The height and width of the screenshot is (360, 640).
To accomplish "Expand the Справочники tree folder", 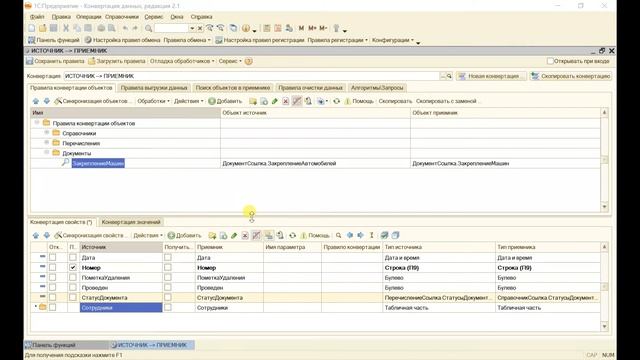I will point(47,133).
